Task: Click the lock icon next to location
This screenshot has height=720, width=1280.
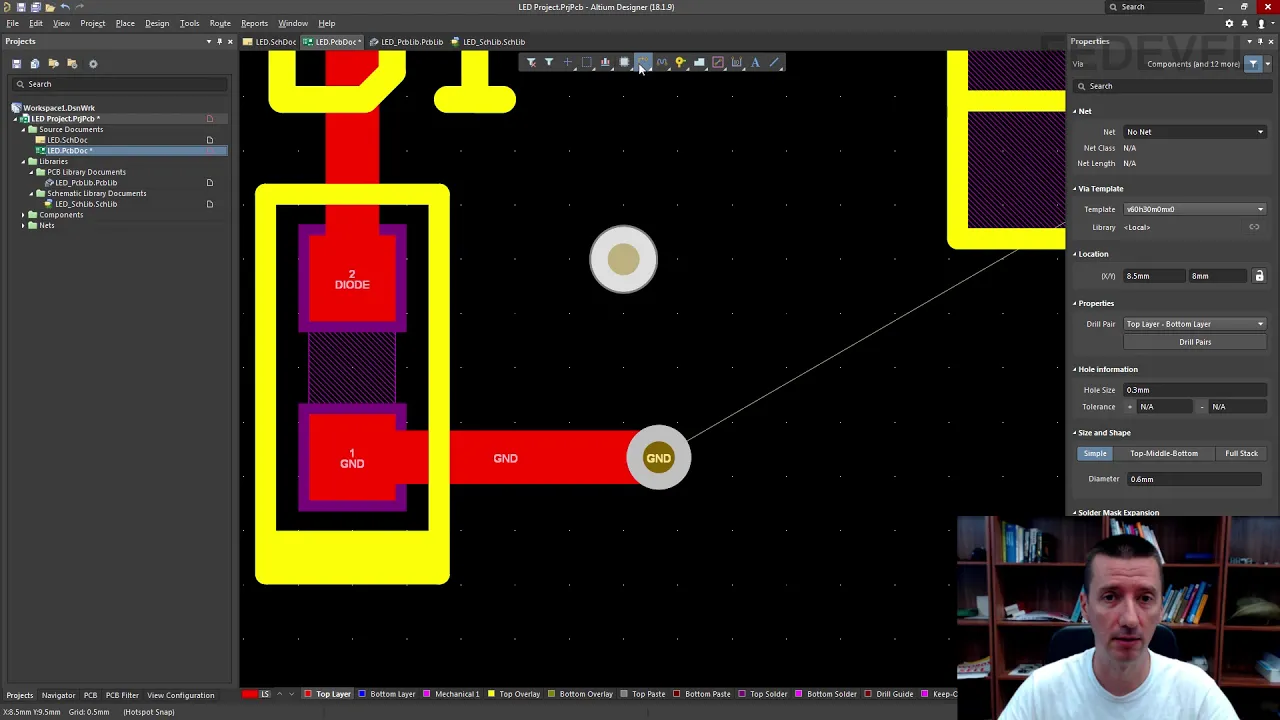Action: [1259, 276]
